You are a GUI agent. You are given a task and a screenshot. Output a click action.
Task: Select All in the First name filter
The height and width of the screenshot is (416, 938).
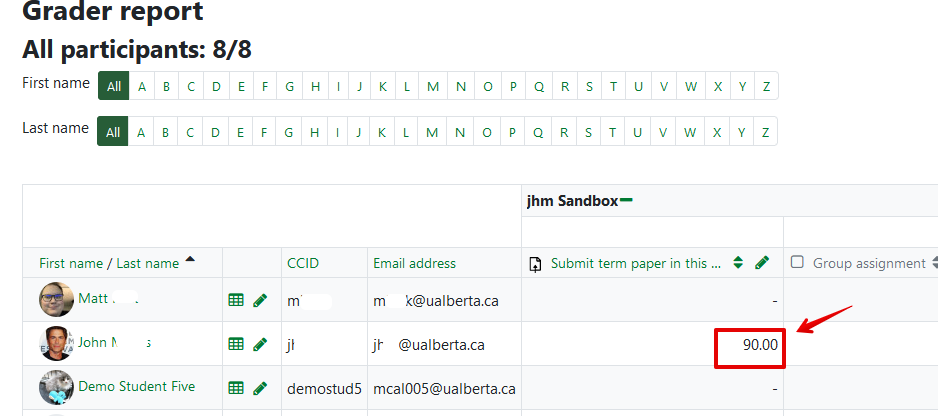pos(113,86)
